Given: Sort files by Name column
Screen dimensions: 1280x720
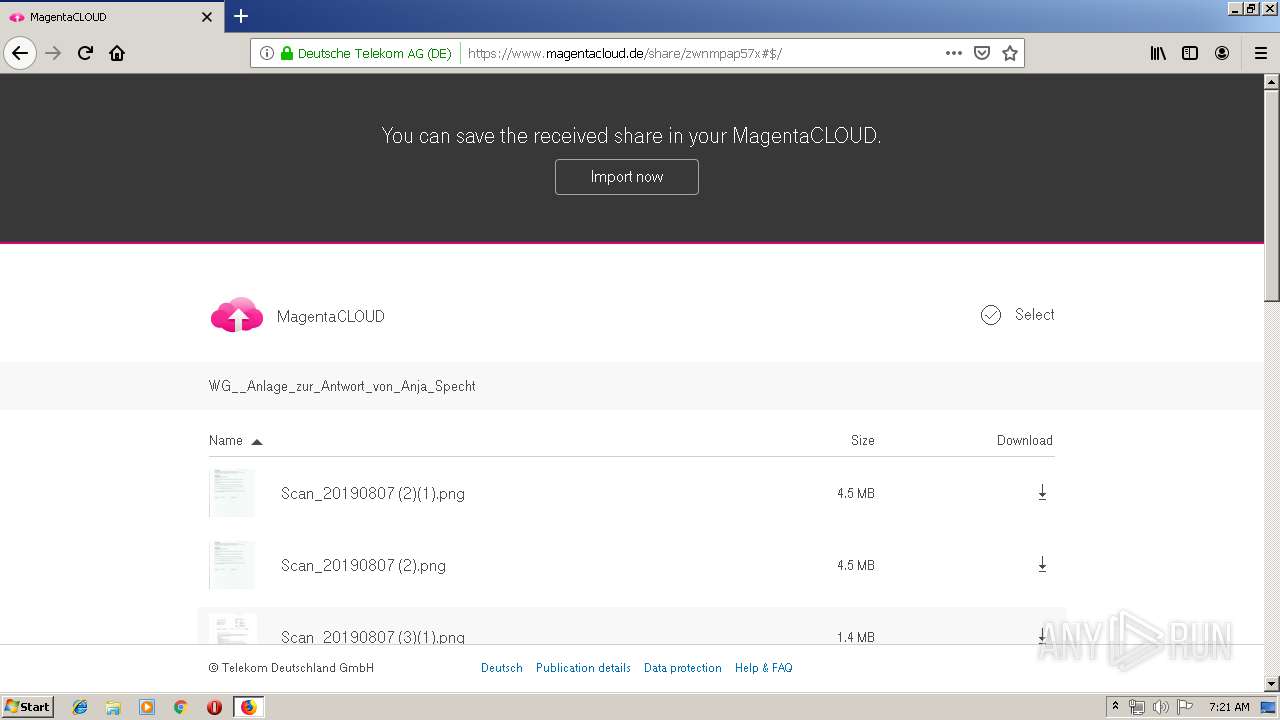Looking at the screenshot, I should point(235,440).
